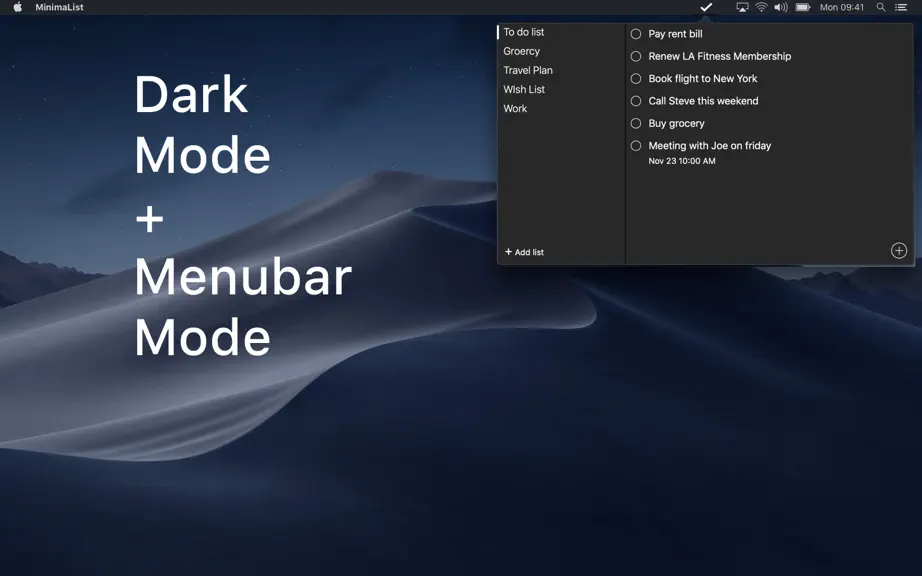Open the Notification Center icon
The width and height of the screenshot is (922, 576).
pyautogui.click(x=901, y=7)
